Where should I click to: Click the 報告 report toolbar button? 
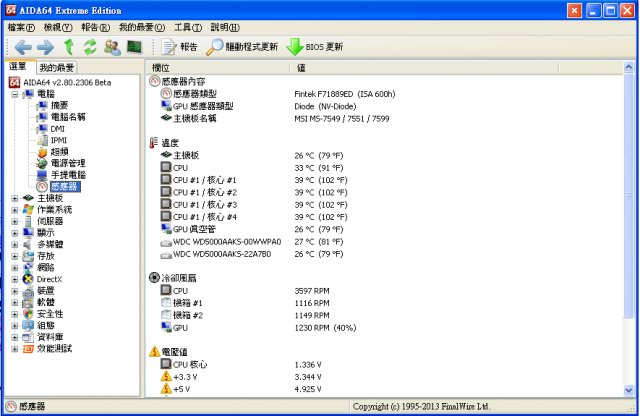coord(179,47)
